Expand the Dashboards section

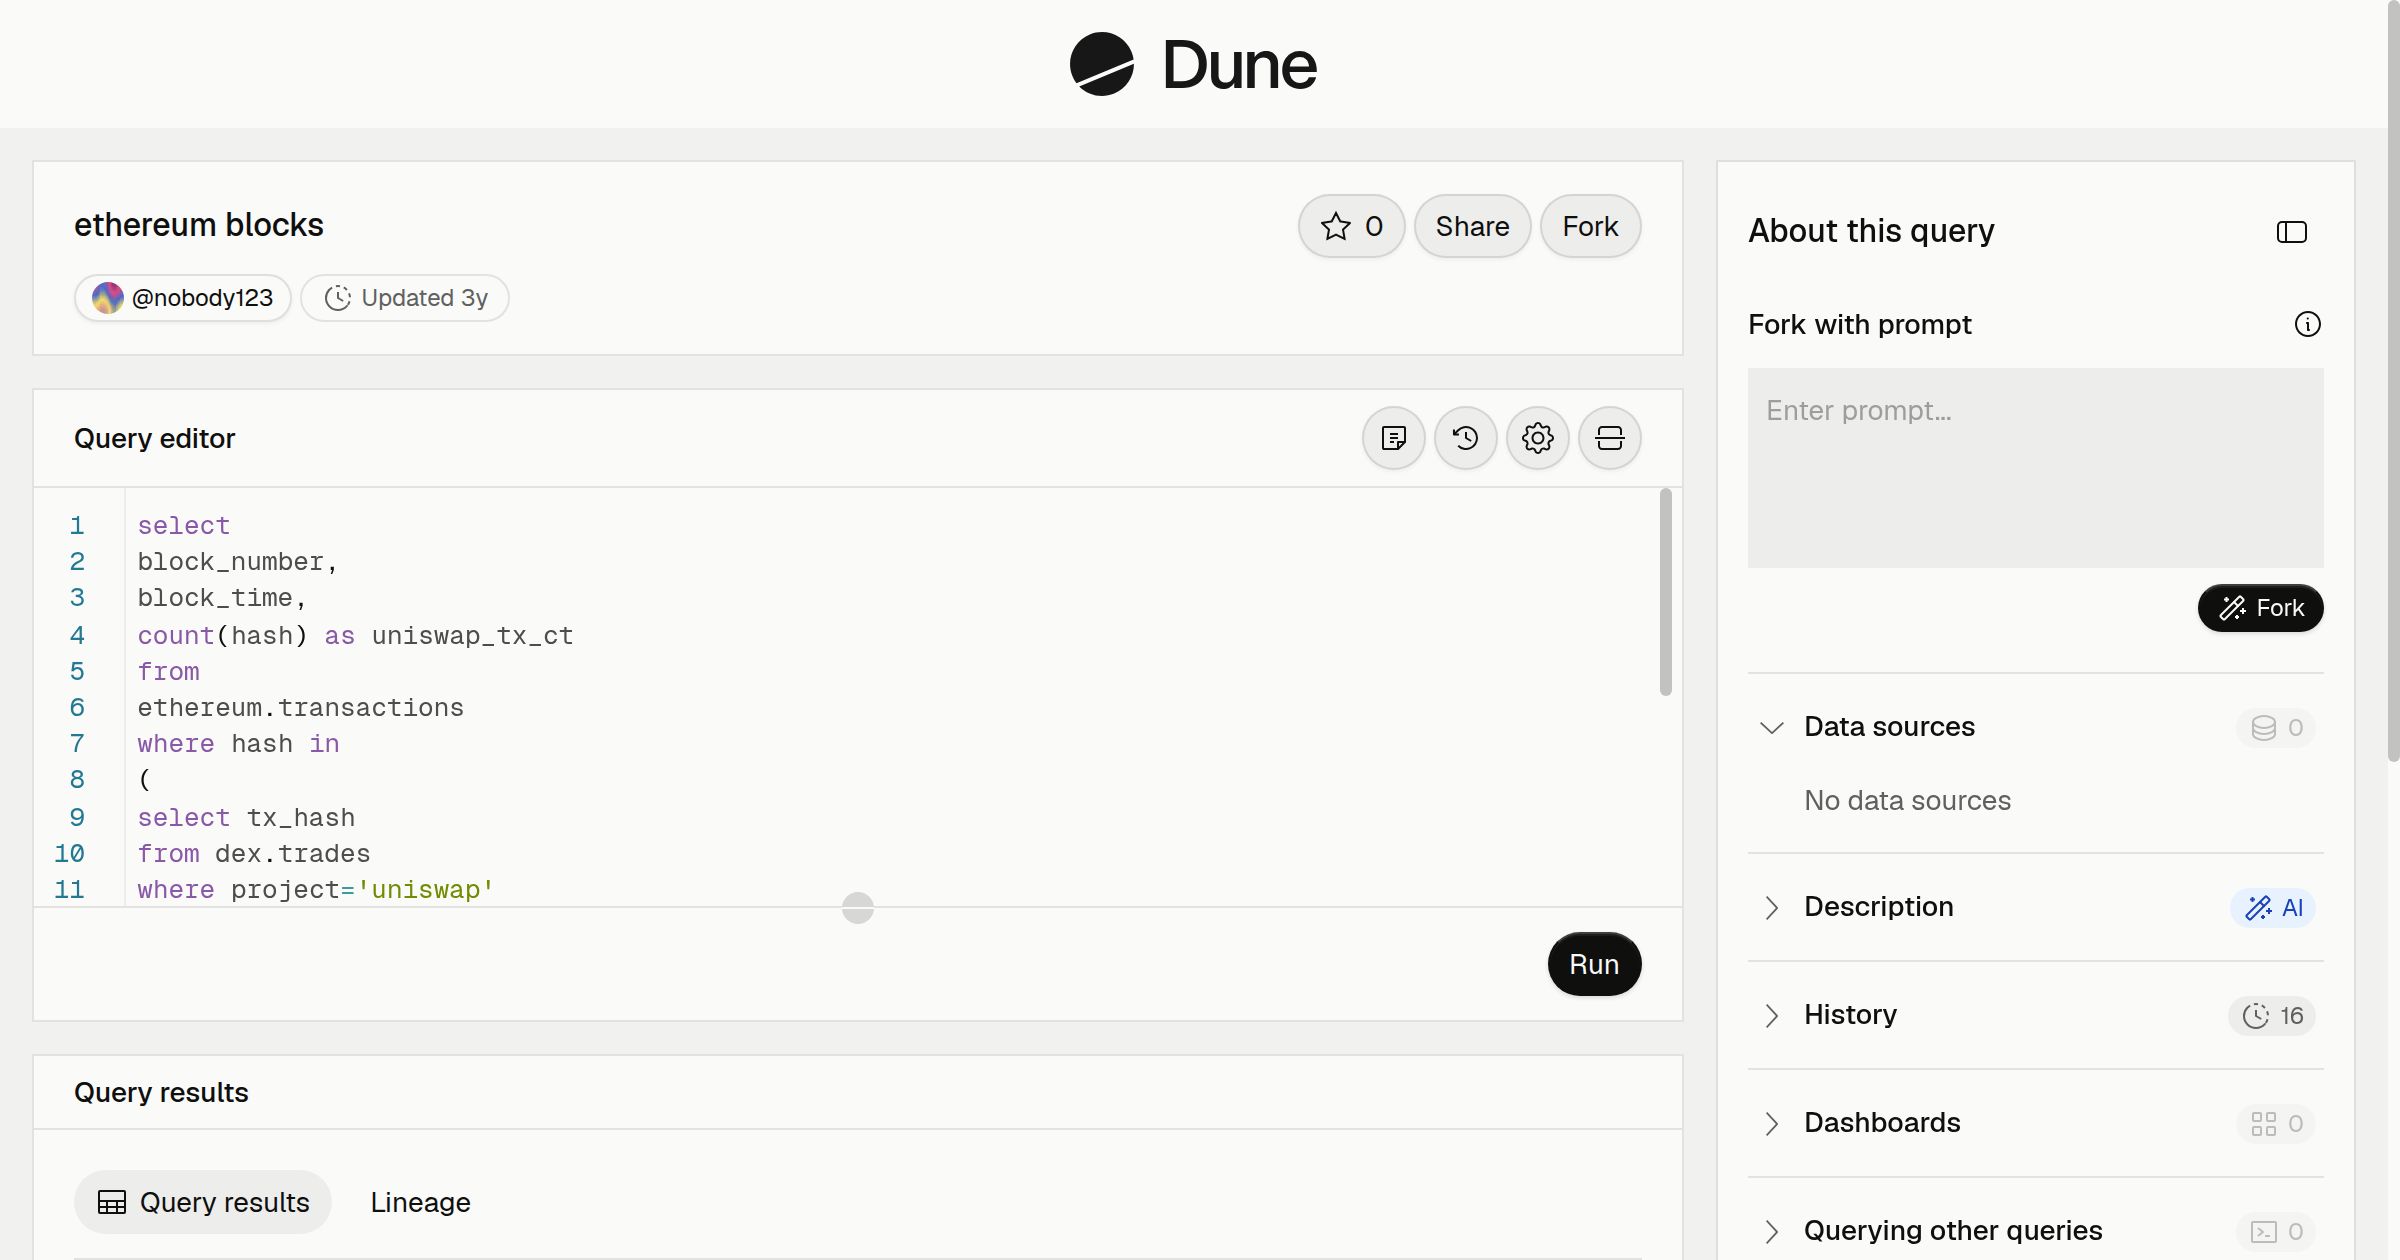pos(1772,1123)
